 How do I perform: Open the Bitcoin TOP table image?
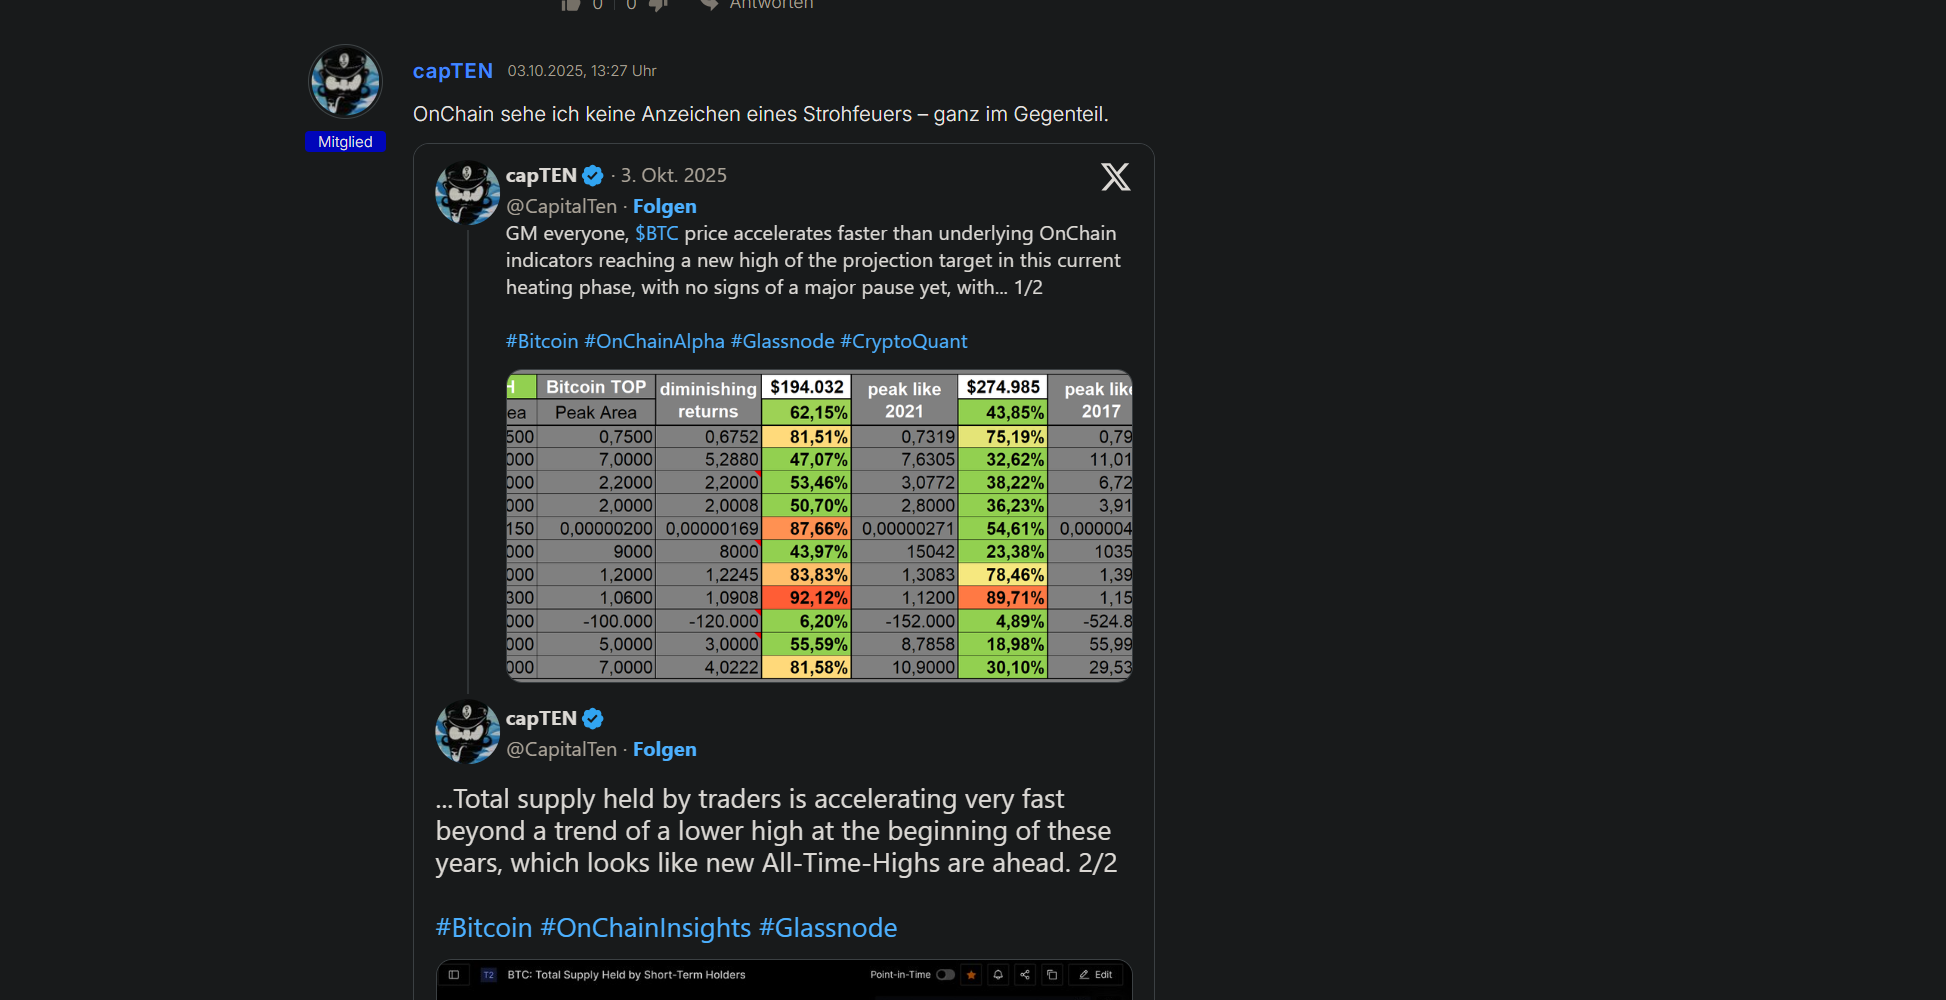click(819, 526)
